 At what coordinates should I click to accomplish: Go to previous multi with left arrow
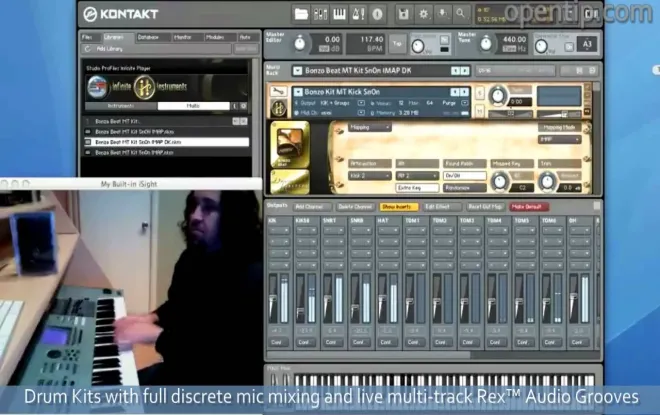point(455,71)
